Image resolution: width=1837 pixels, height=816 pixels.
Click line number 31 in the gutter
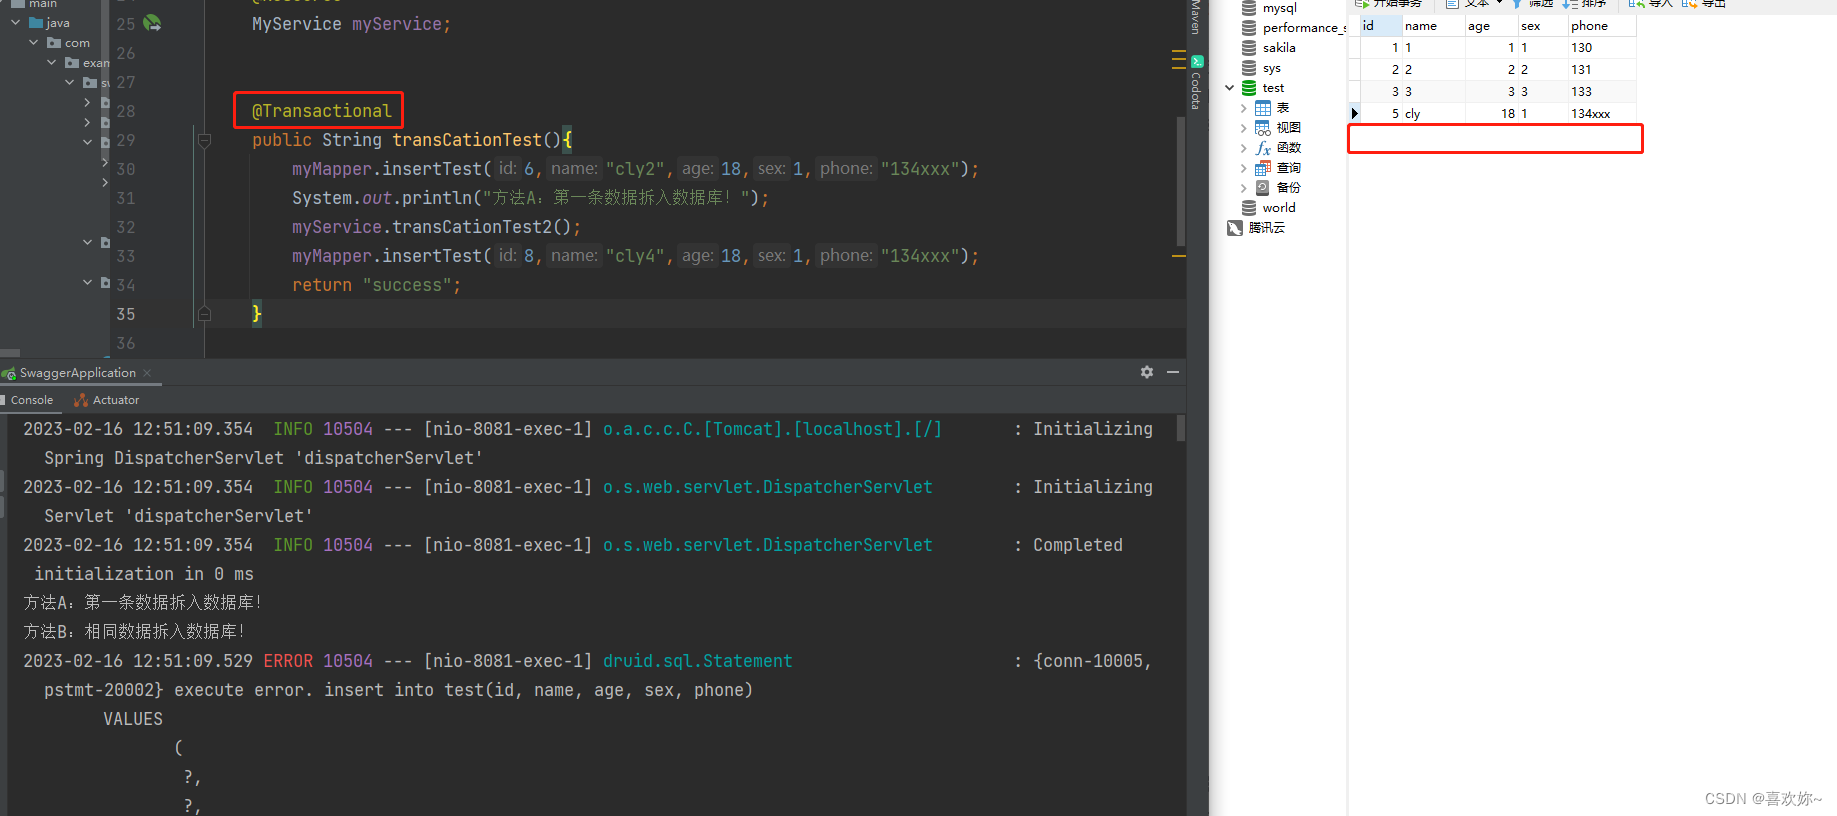pos(125,198)
